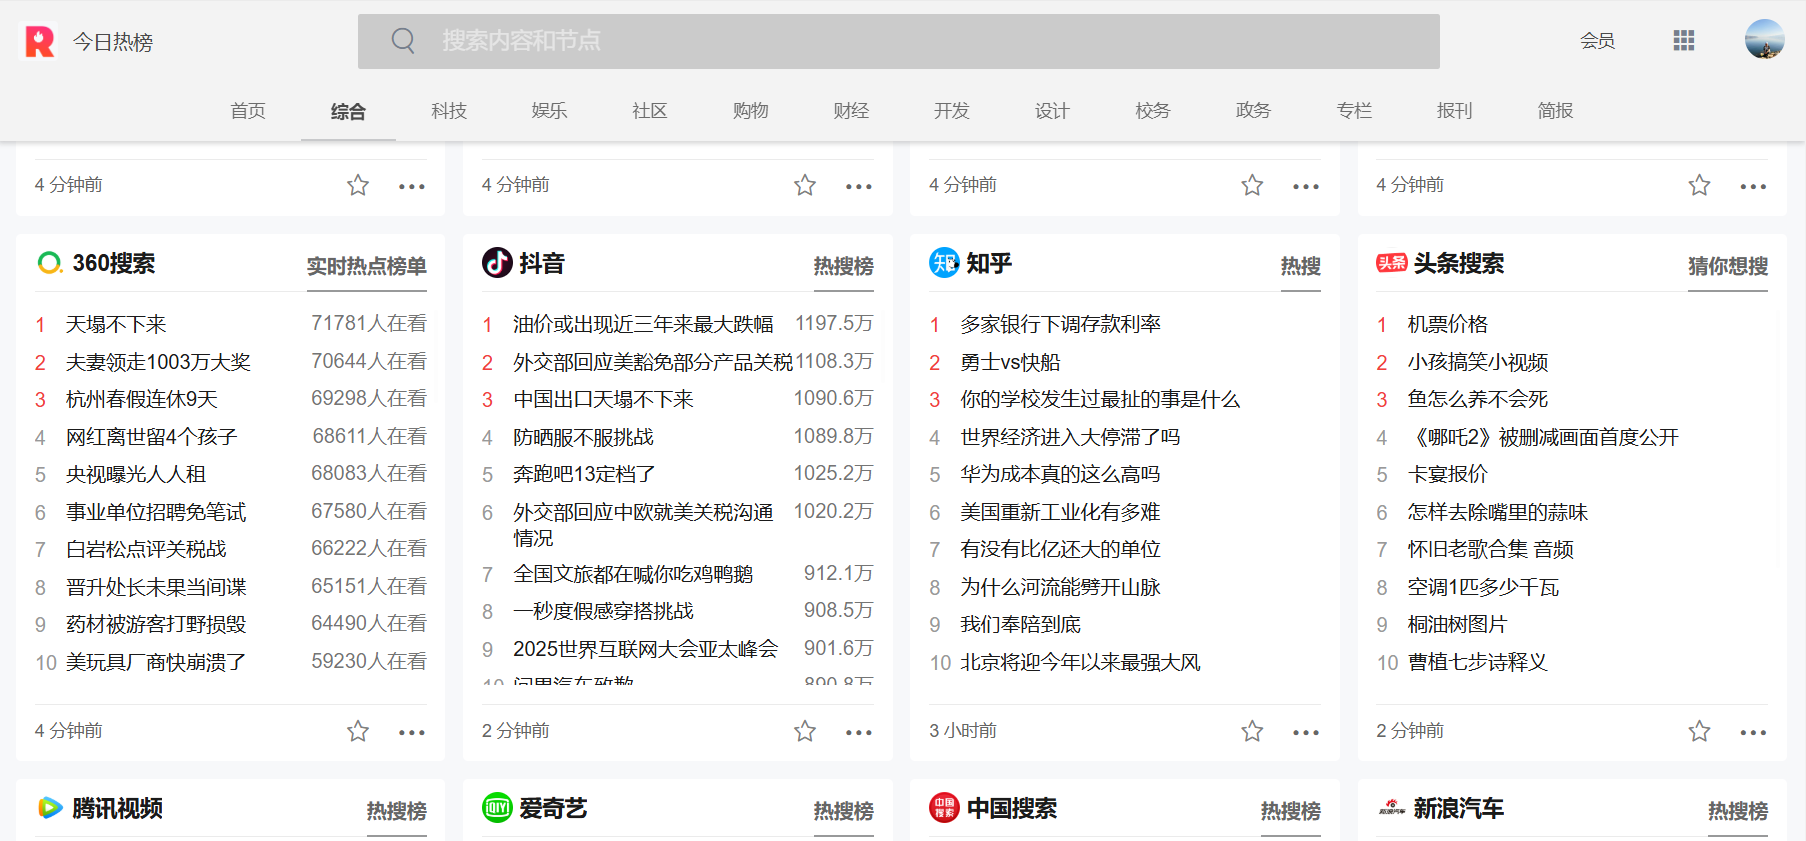This screenshot has width=1806, height=841.
Task: Open the user avatar profile
Action: [x=1765, y=40]
